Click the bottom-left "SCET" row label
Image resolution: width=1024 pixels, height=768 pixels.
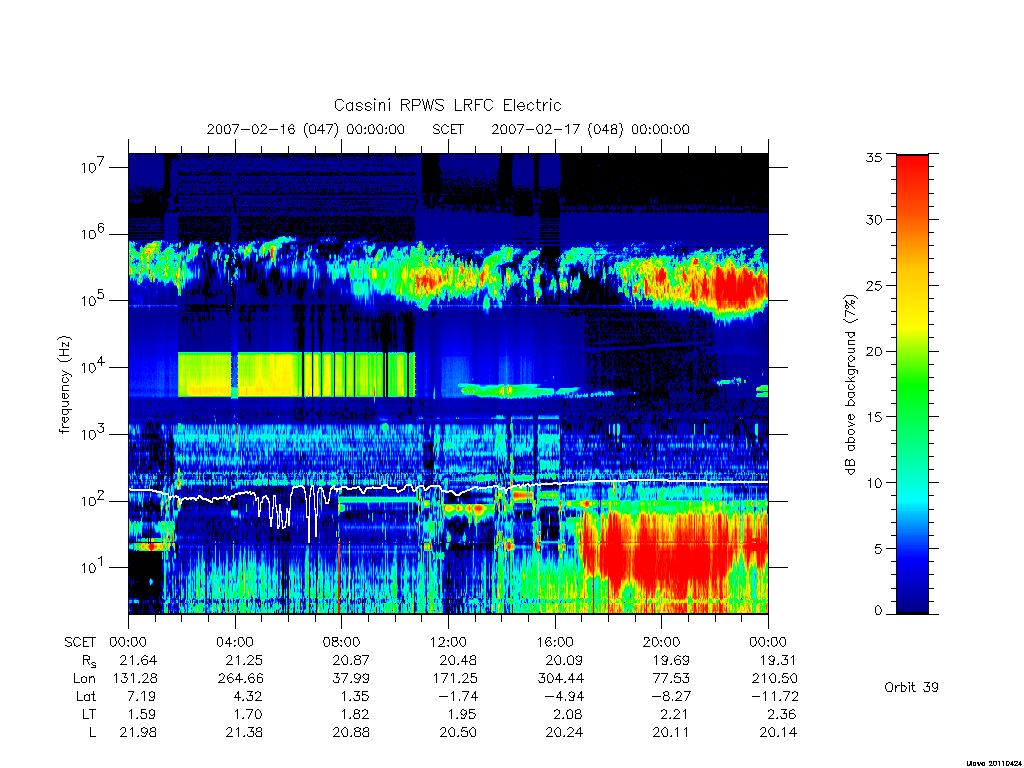tap(80, 642)
